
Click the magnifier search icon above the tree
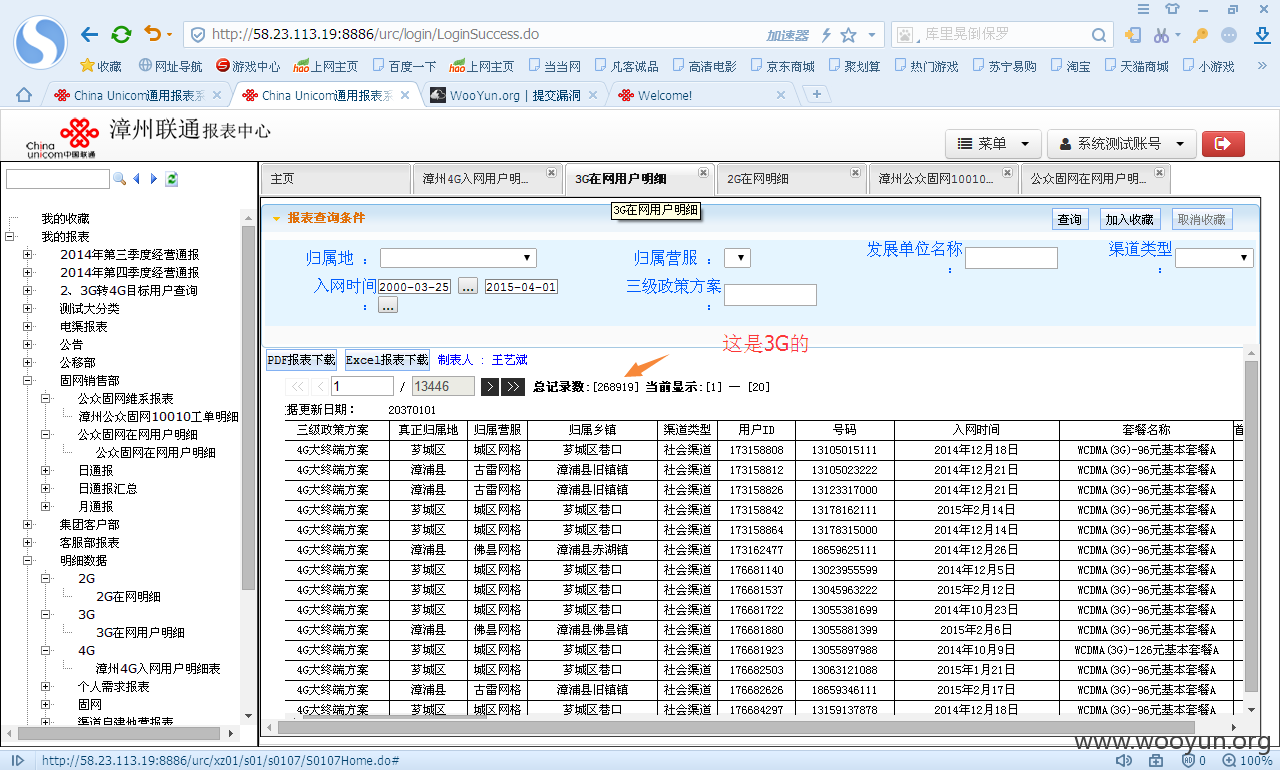point(119,179)
